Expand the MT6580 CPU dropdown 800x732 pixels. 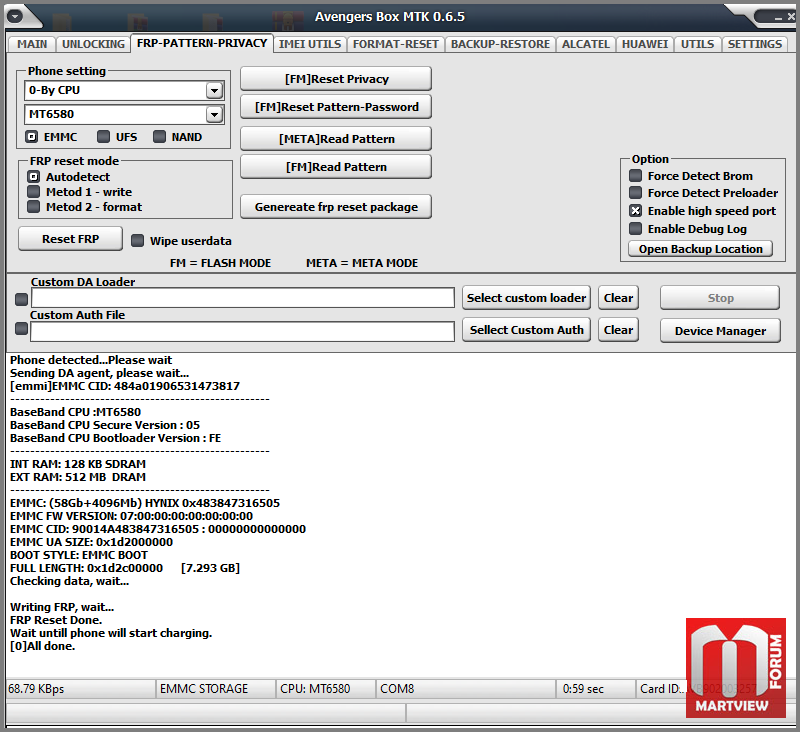214,114
